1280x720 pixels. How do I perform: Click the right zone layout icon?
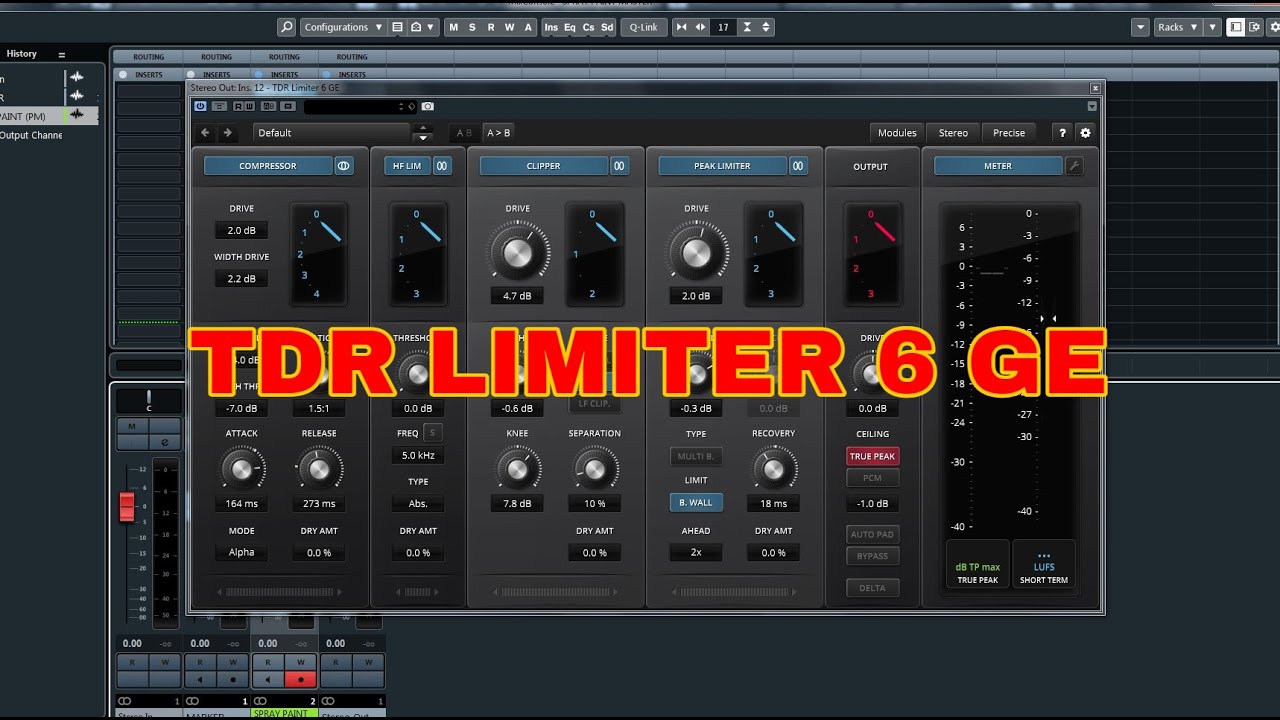tap(1254, 27)
